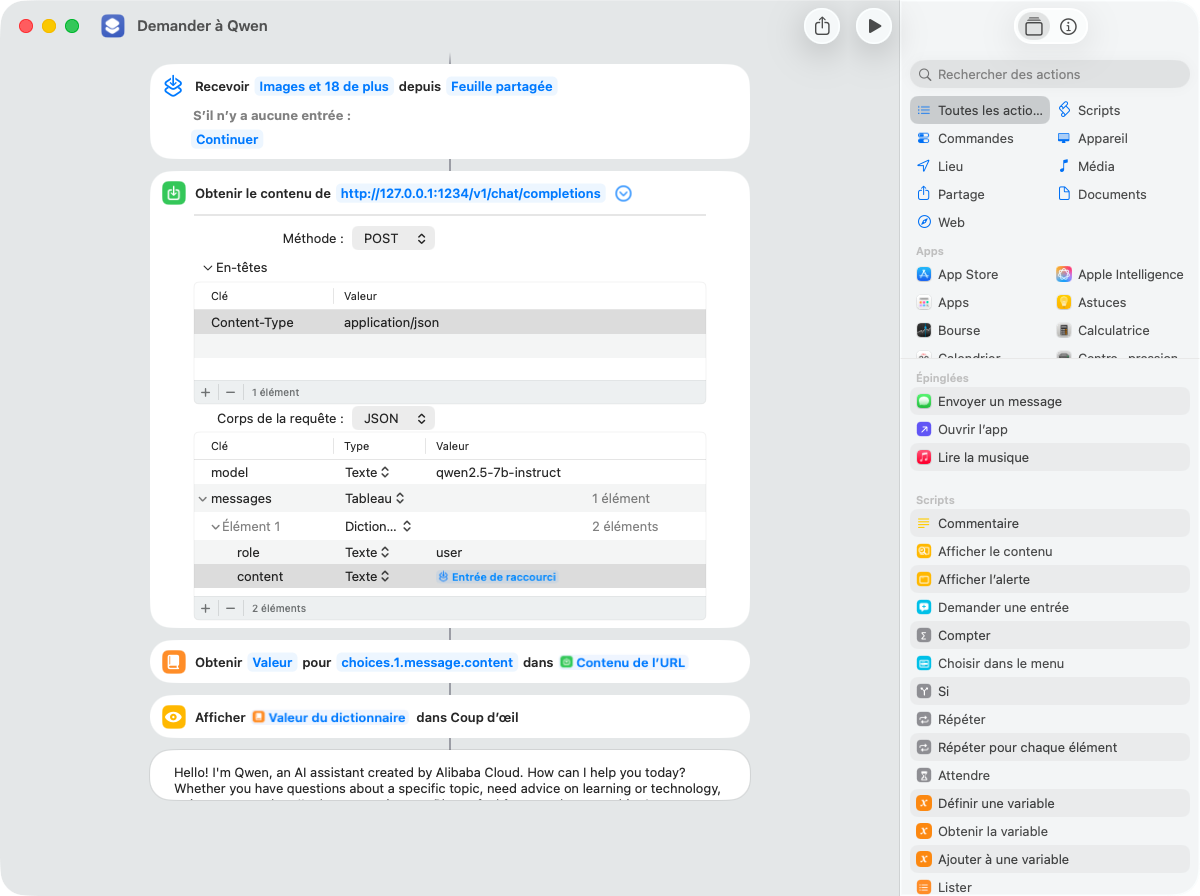Add Demander une entrée action
Viewport: 1200px width, 896px height.
1050,607
